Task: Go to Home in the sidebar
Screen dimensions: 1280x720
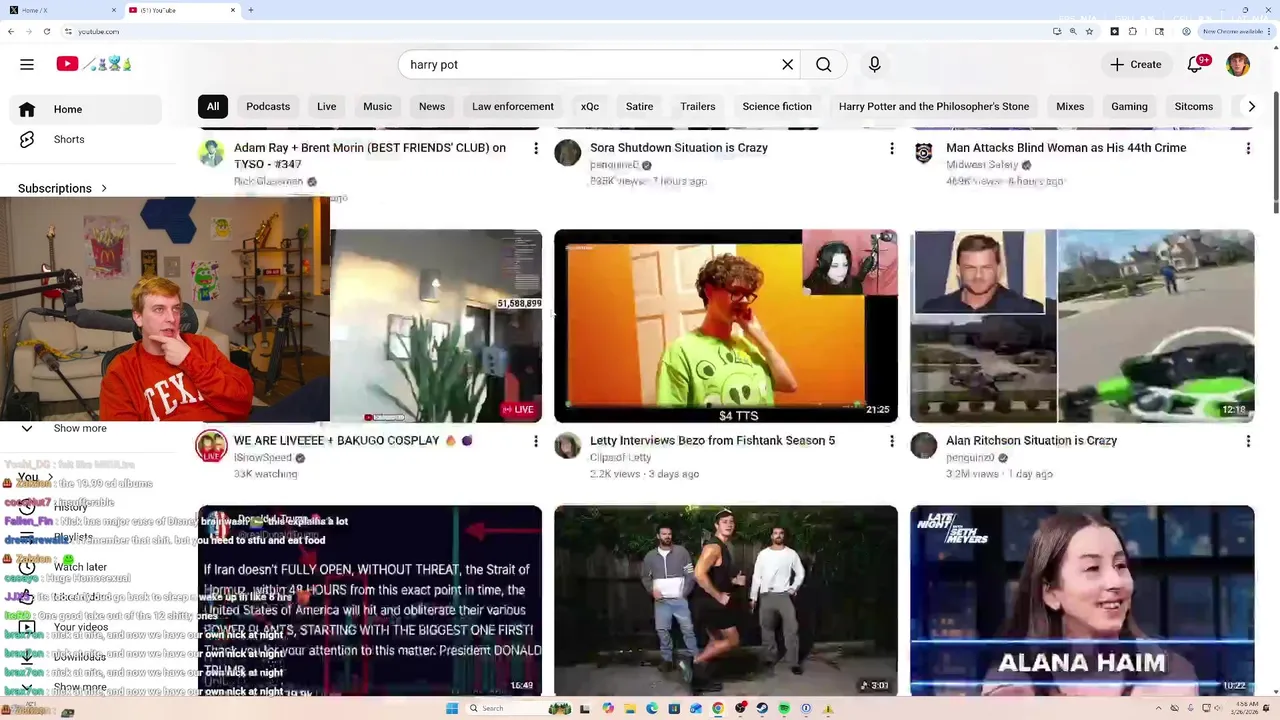Action: (85, 109)
